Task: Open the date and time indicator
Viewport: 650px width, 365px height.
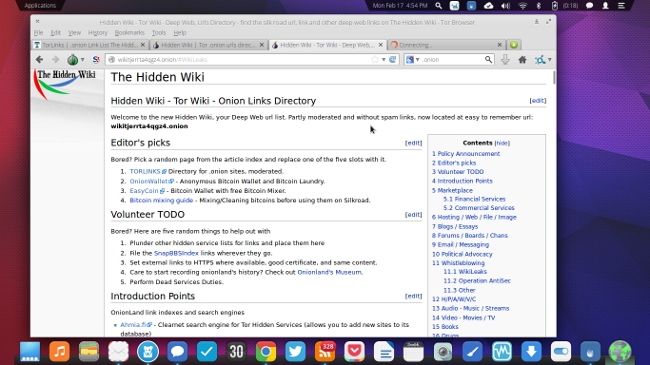Action: [400, 5]
